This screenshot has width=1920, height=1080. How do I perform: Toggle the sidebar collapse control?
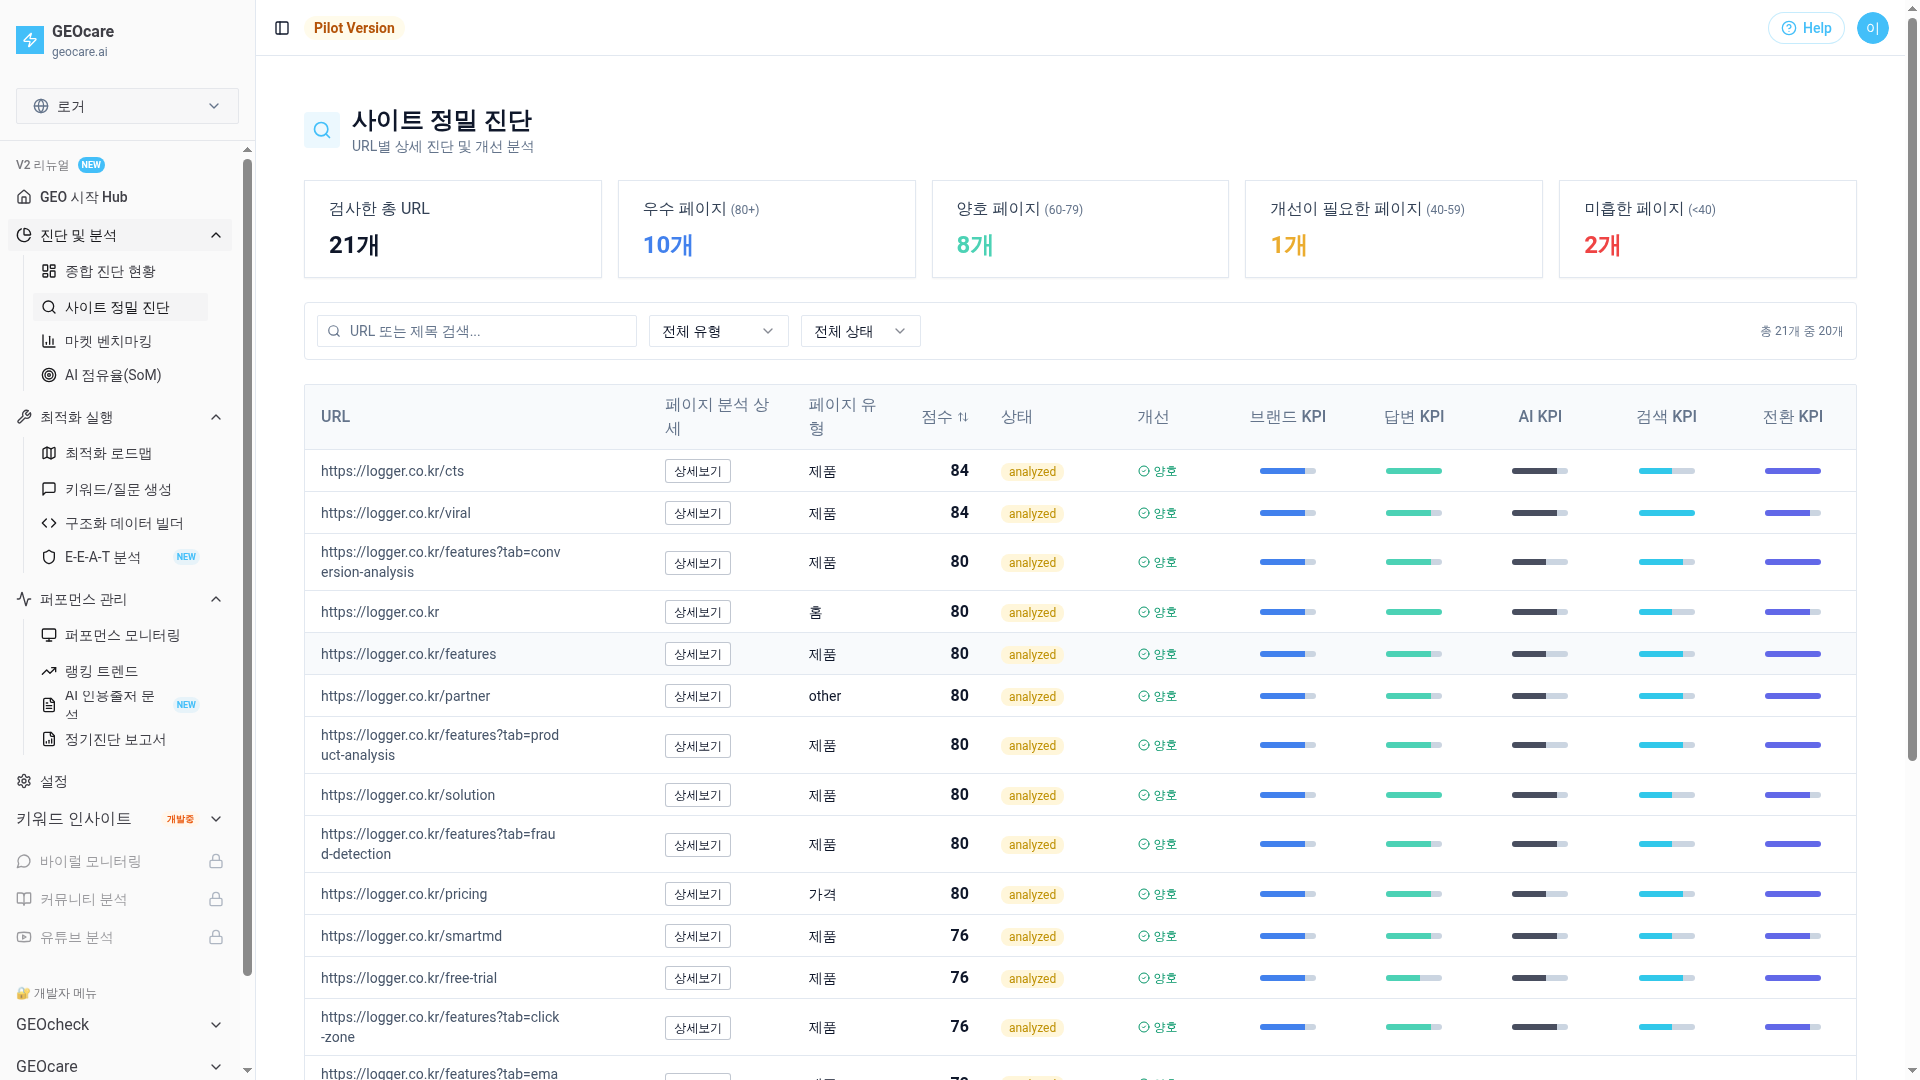pyautogui.click(x=281, y=28)
